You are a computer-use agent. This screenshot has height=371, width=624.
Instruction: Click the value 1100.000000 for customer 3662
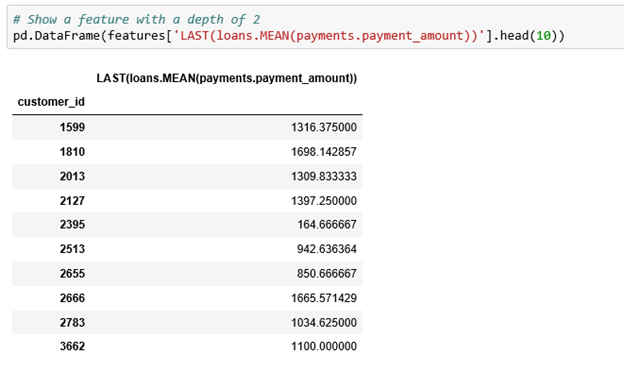324,346
